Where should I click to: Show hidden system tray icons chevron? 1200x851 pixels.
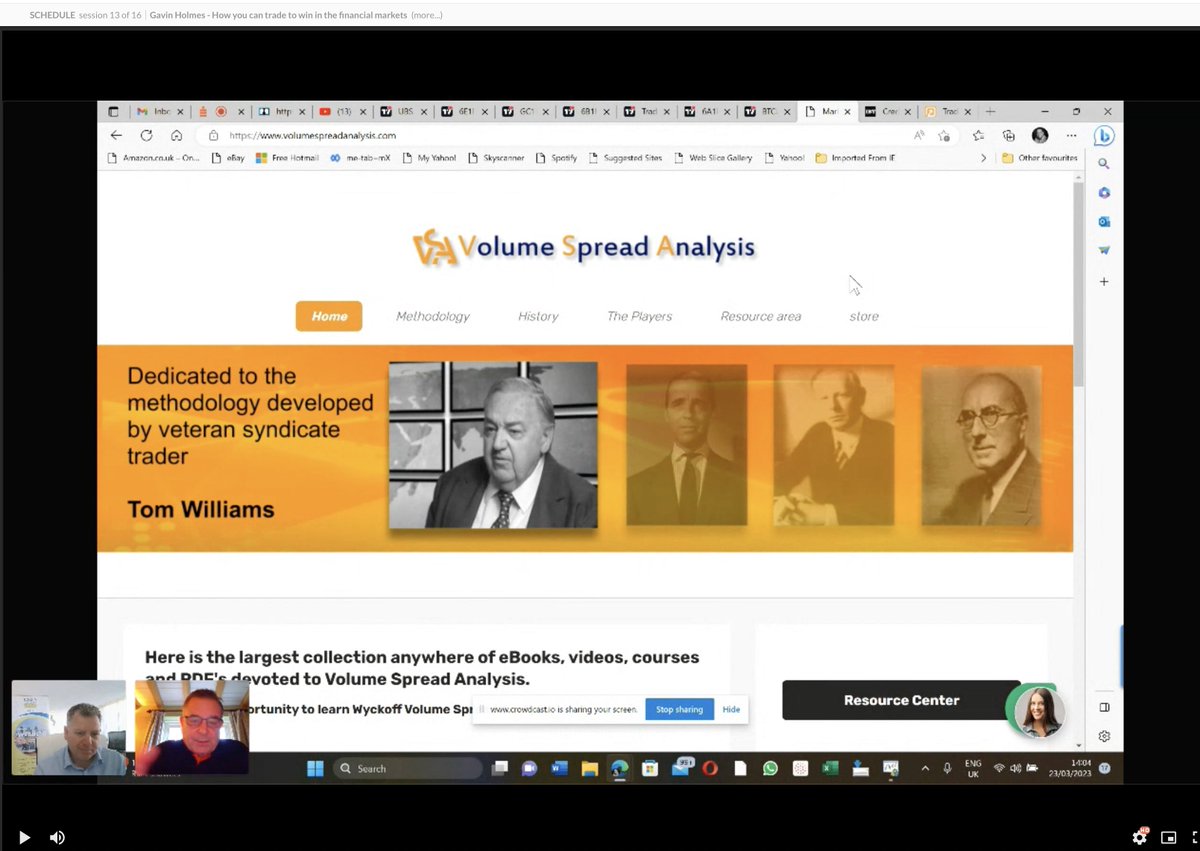click(x=924, y=768)
